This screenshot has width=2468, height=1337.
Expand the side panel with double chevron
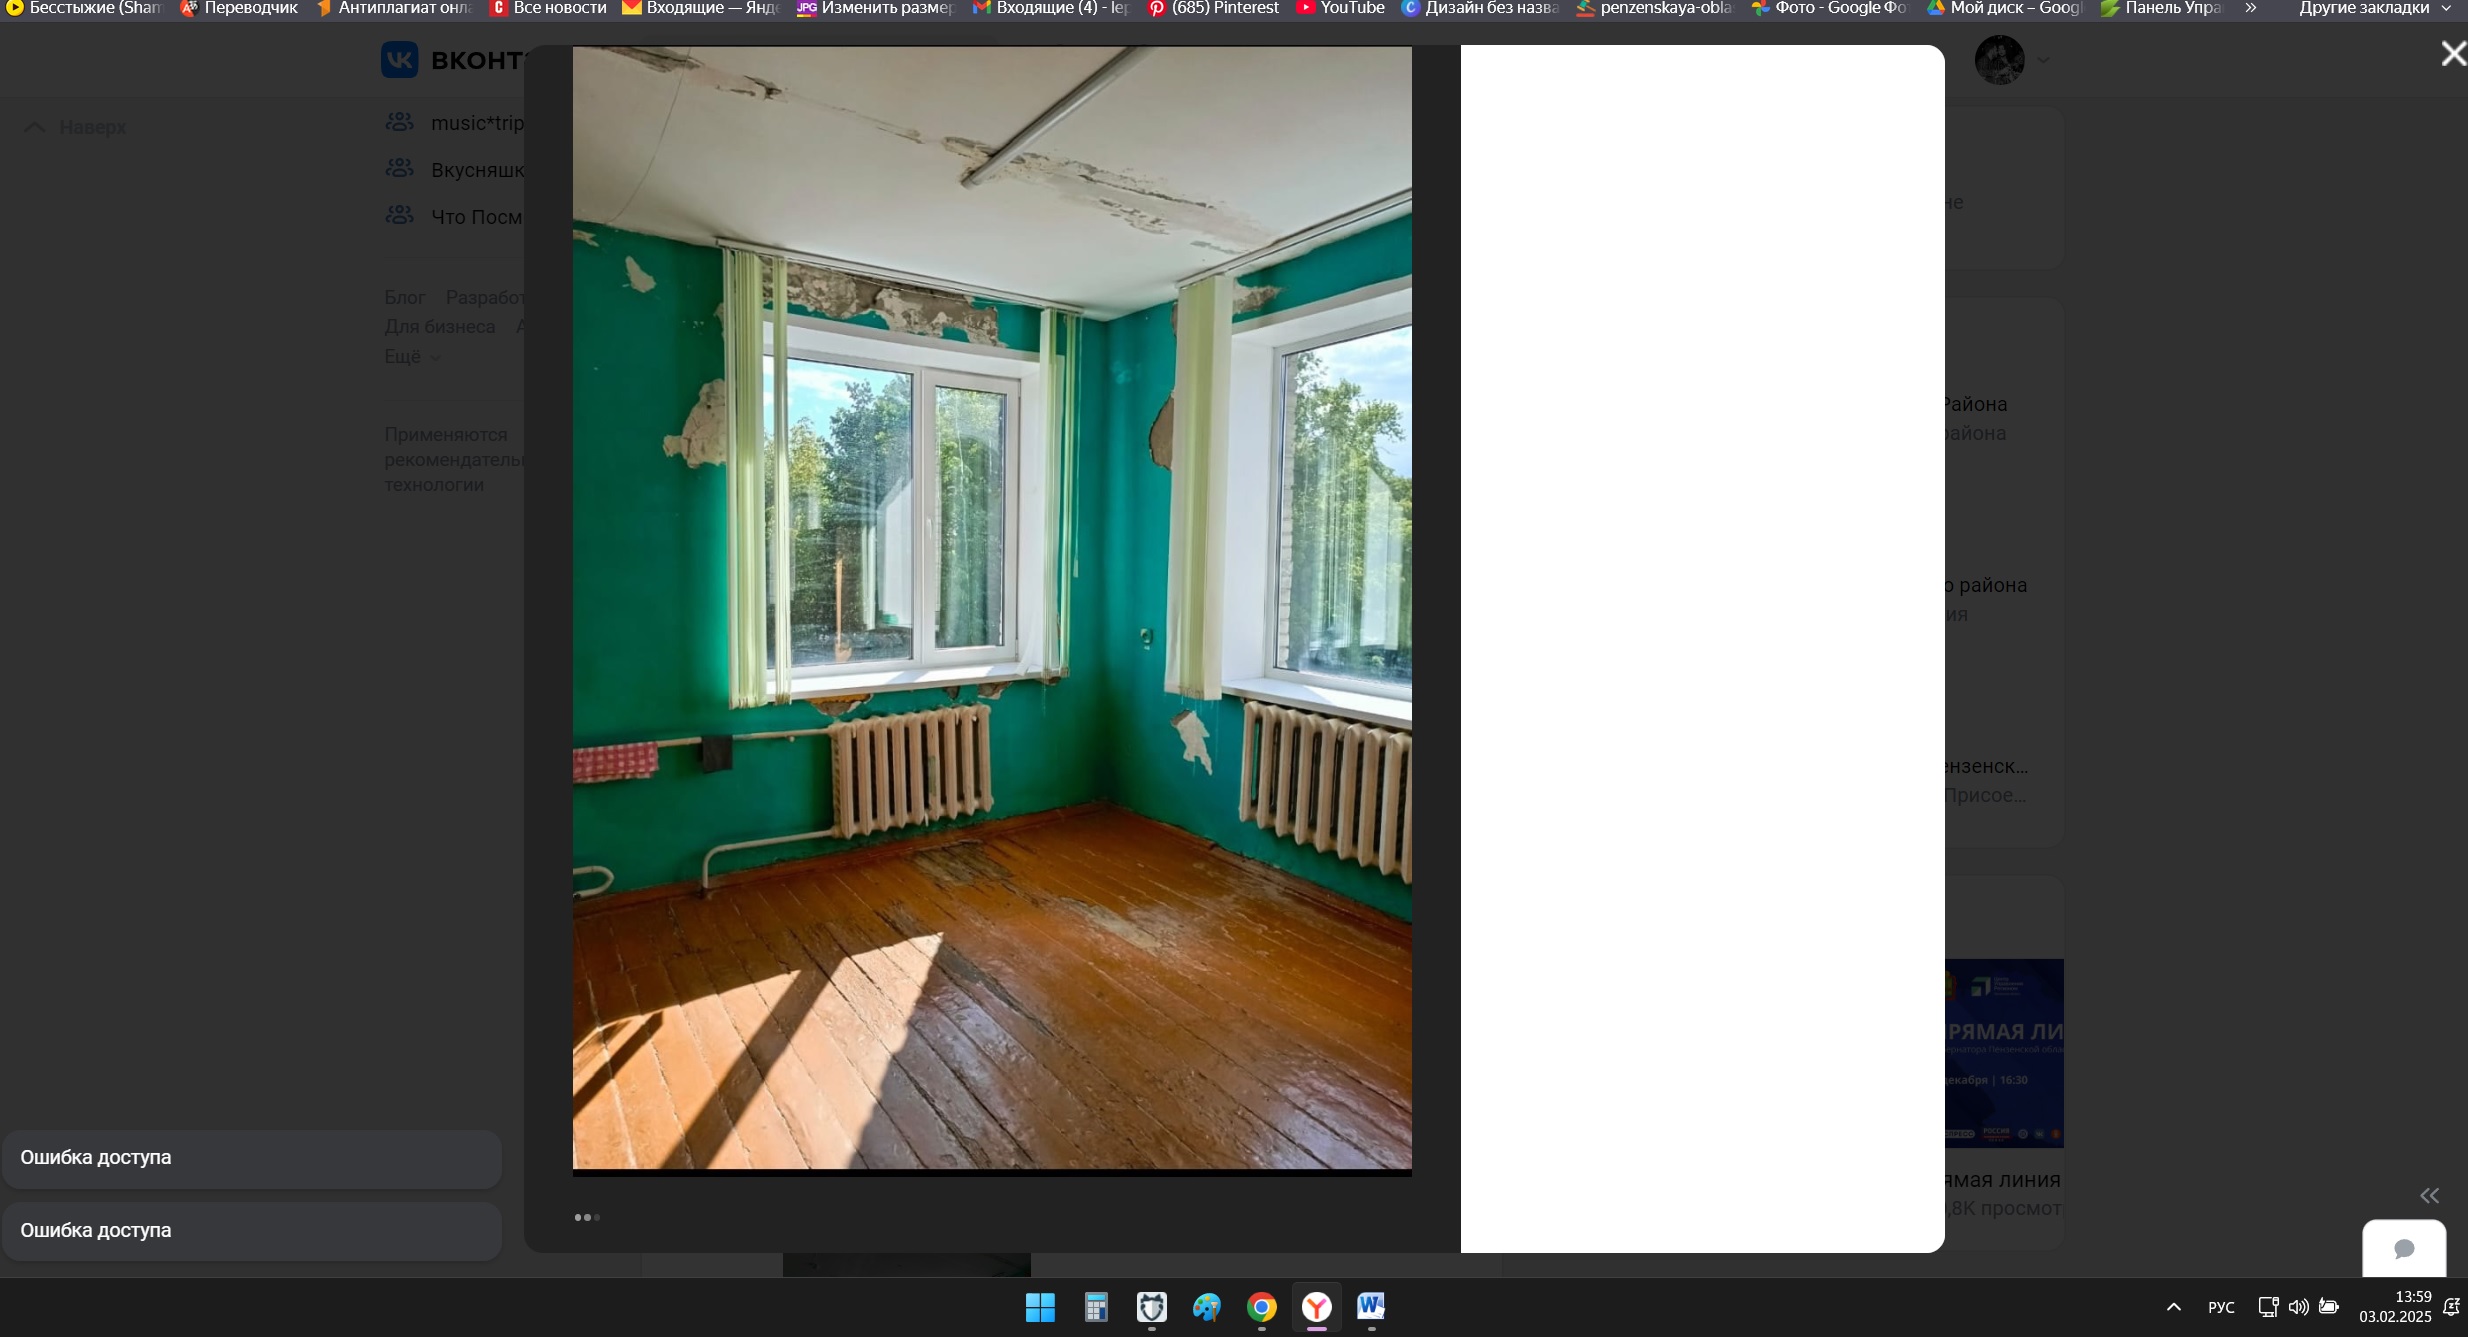click(2429, 1196)
